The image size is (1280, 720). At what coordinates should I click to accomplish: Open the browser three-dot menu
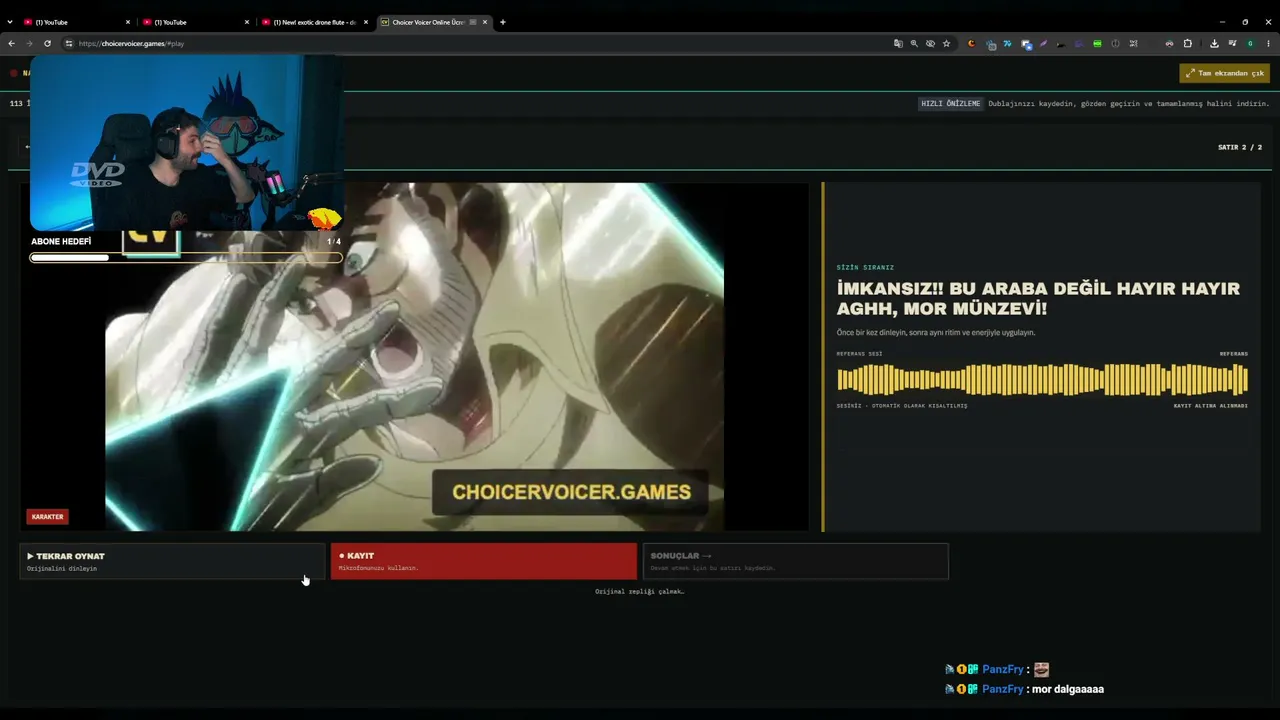(1268, 43)
